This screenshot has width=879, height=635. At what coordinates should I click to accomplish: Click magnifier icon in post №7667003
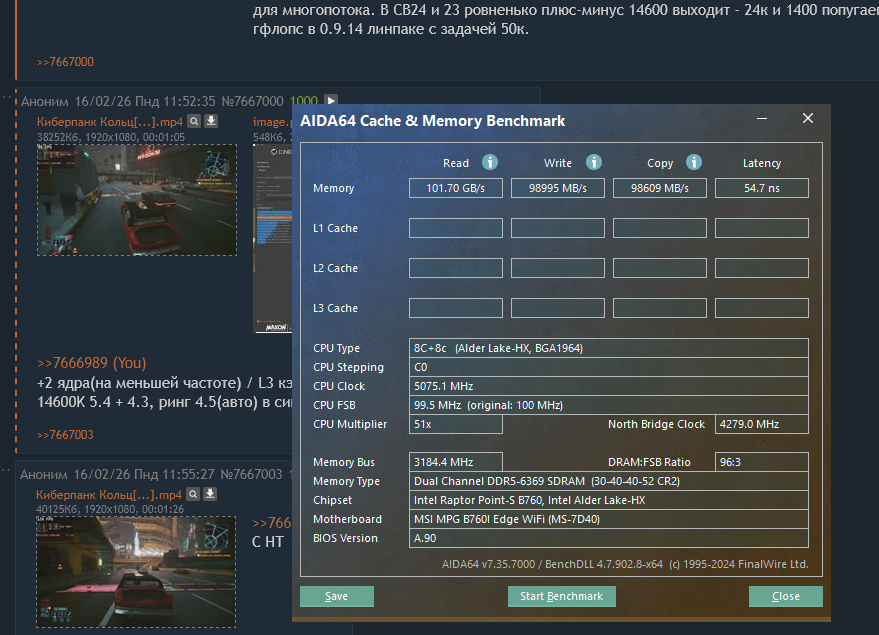click(x=193, y=494)
